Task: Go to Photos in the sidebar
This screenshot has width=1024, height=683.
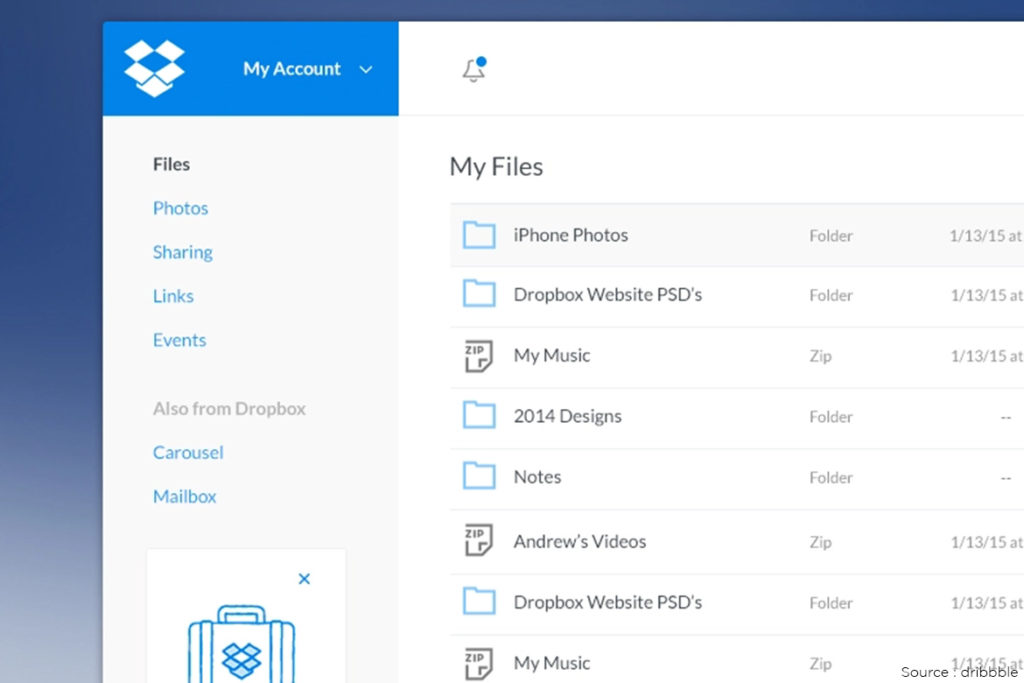Action: point(180,208)
